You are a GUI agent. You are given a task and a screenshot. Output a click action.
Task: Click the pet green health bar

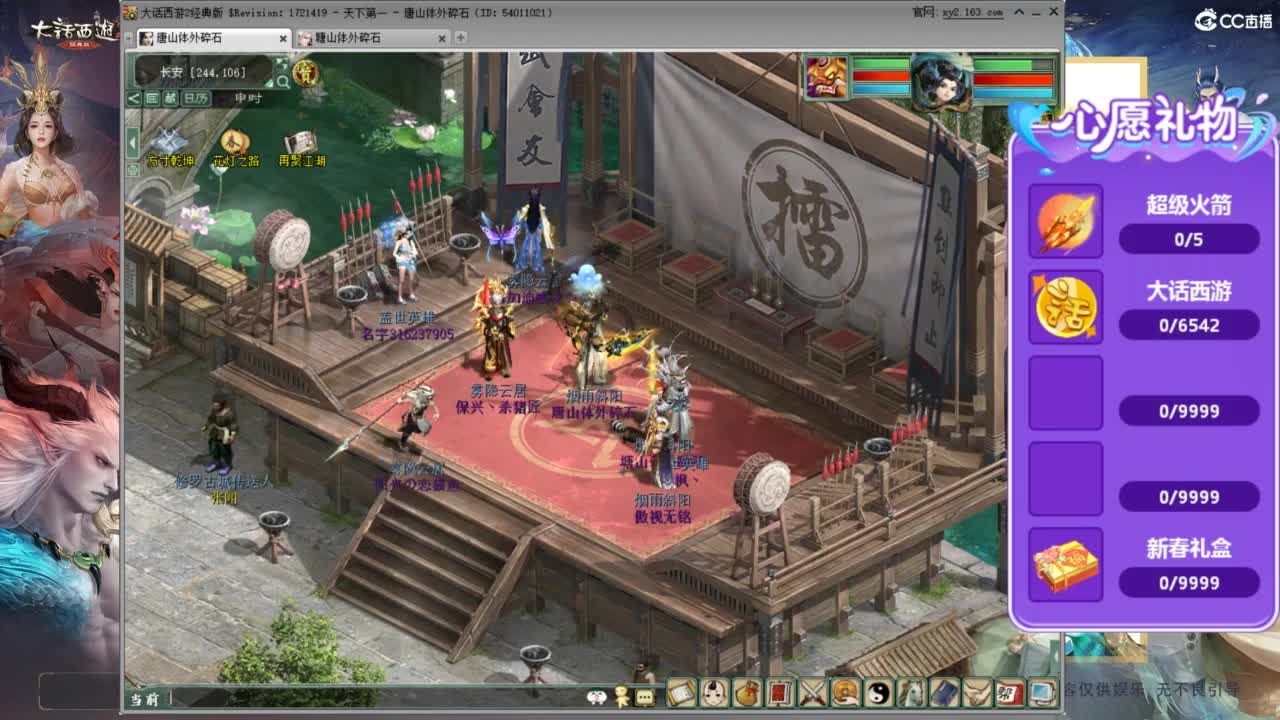[881, 64]
